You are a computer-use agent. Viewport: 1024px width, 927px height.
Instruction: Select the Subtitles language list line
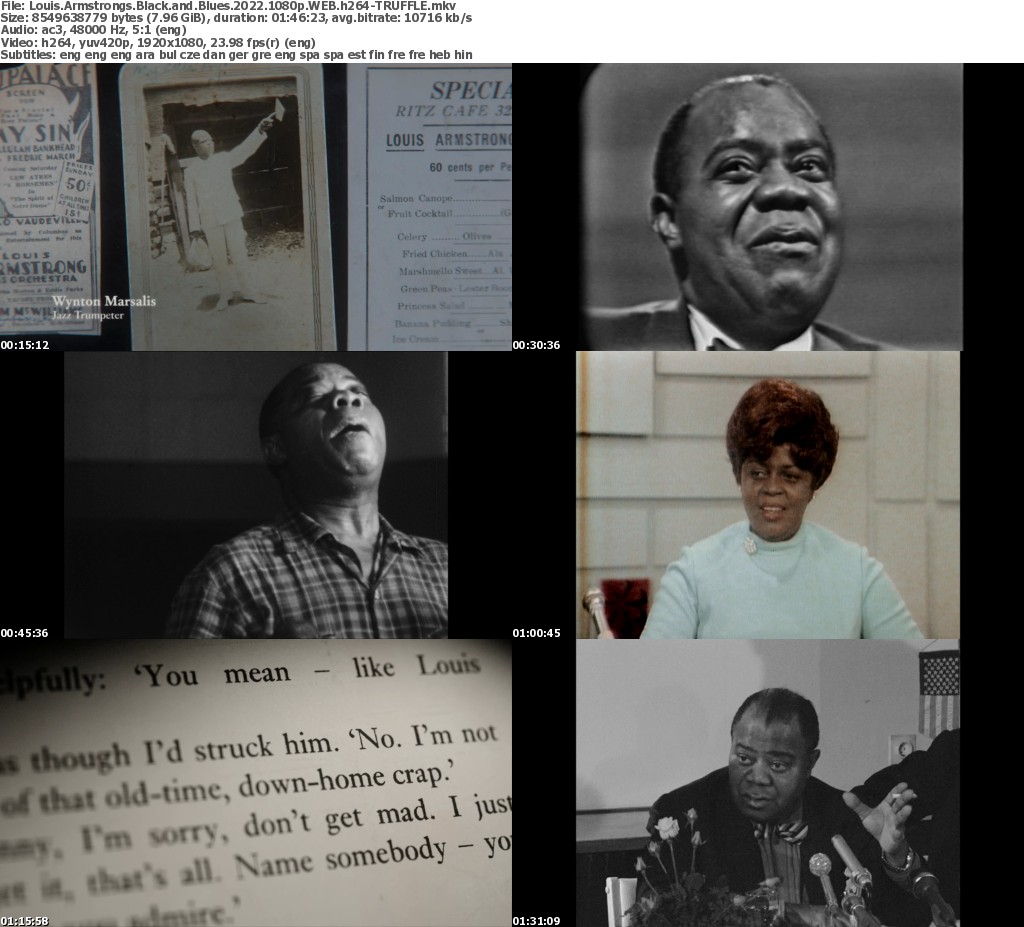pyautogui.click(x=236, y=55)
